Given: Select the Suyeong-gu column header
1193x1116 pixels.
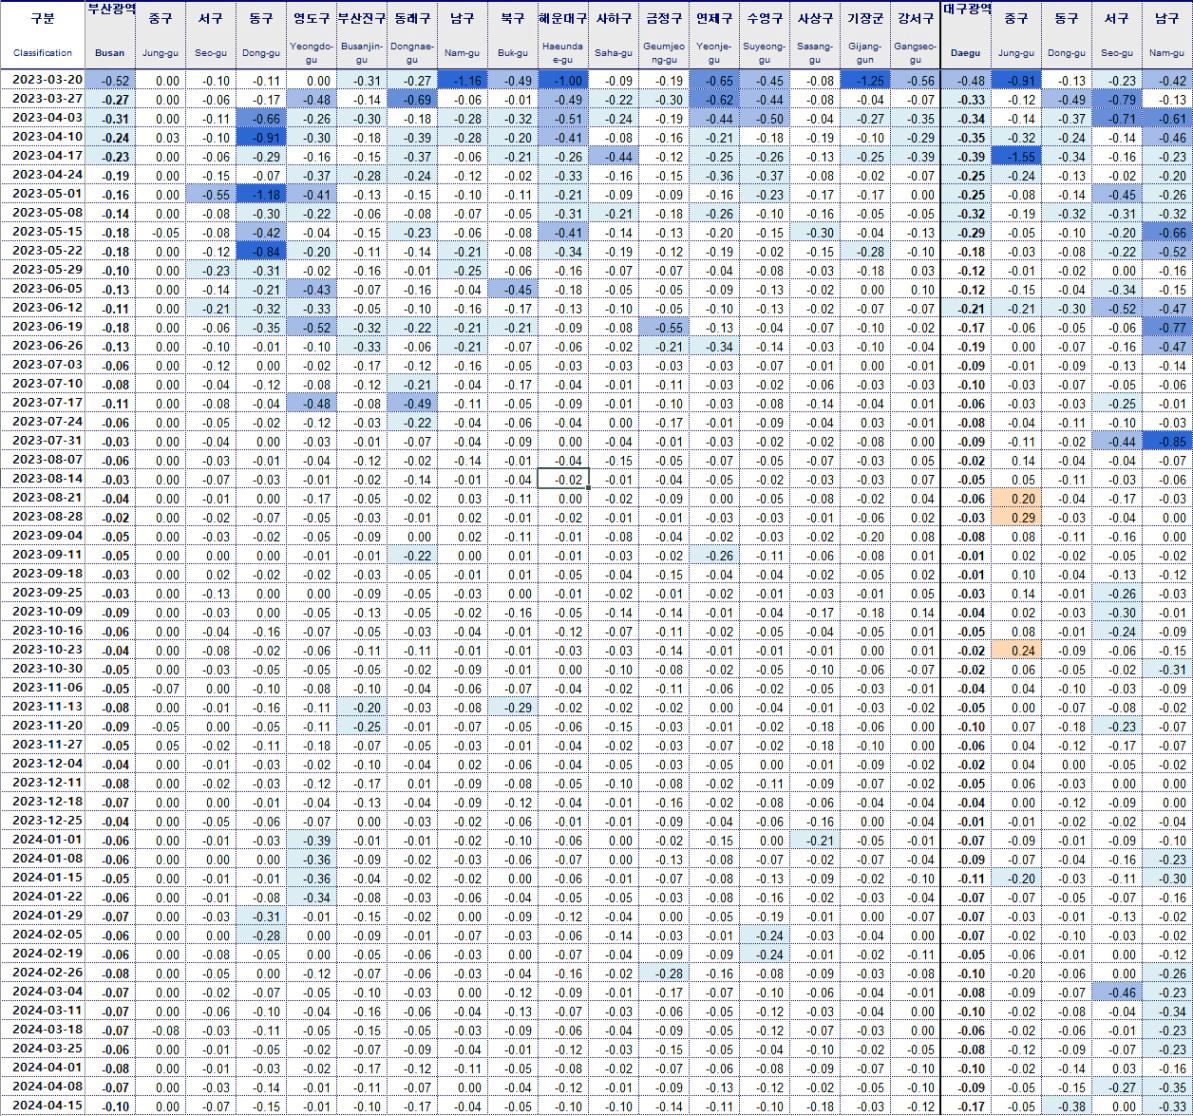Looking at the screenshot, I should [x=765, y=34].
